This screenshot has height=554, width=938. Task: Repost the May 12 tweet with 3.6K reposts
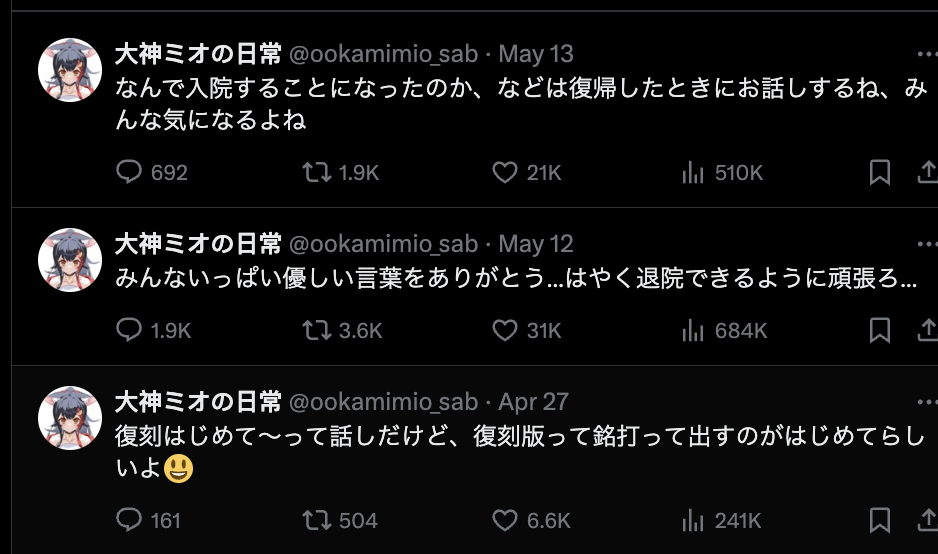pos(317,330)
